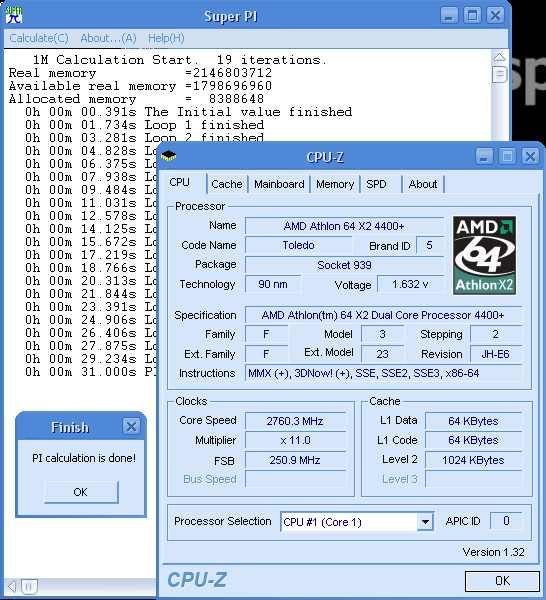Click the CPU #1 (Core 1) combo box
Image resolution: width=546 pixels, height=600 pixels.
357,522
